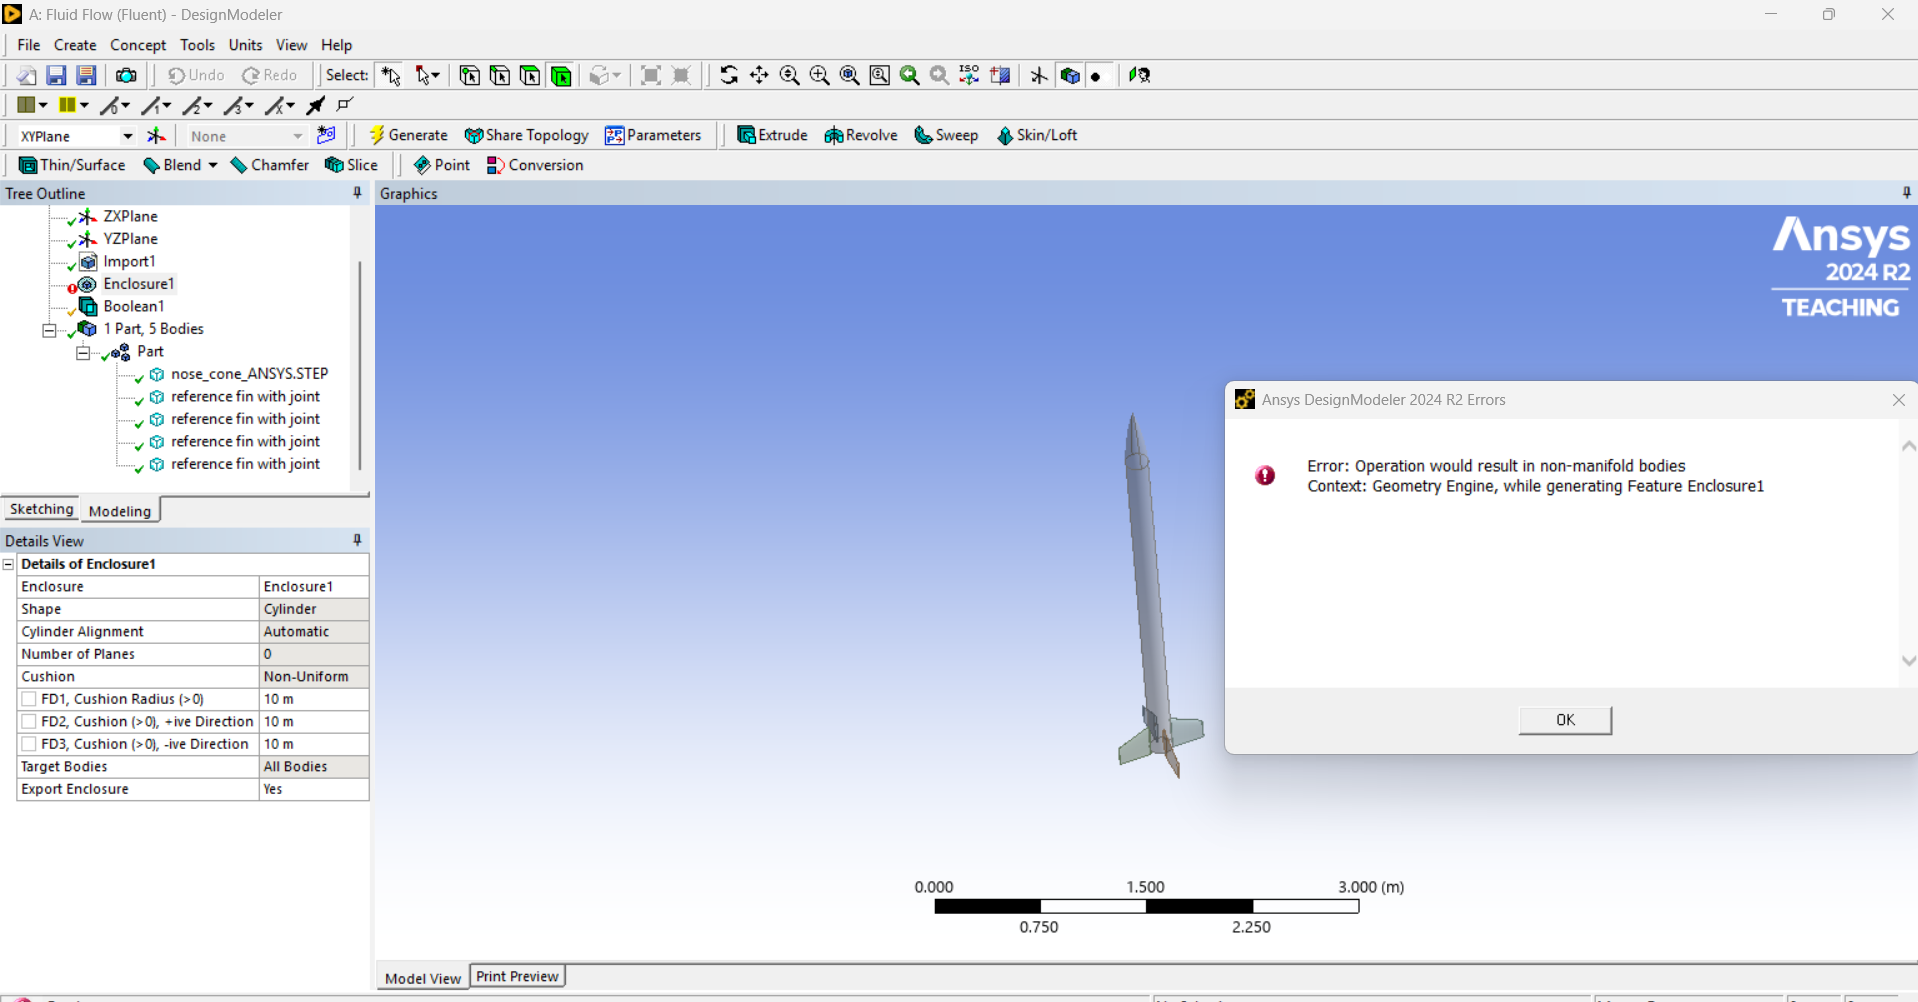Activate the Pan view tool
Viewport: 1918px width, 1002px height.
click(759, 75)
